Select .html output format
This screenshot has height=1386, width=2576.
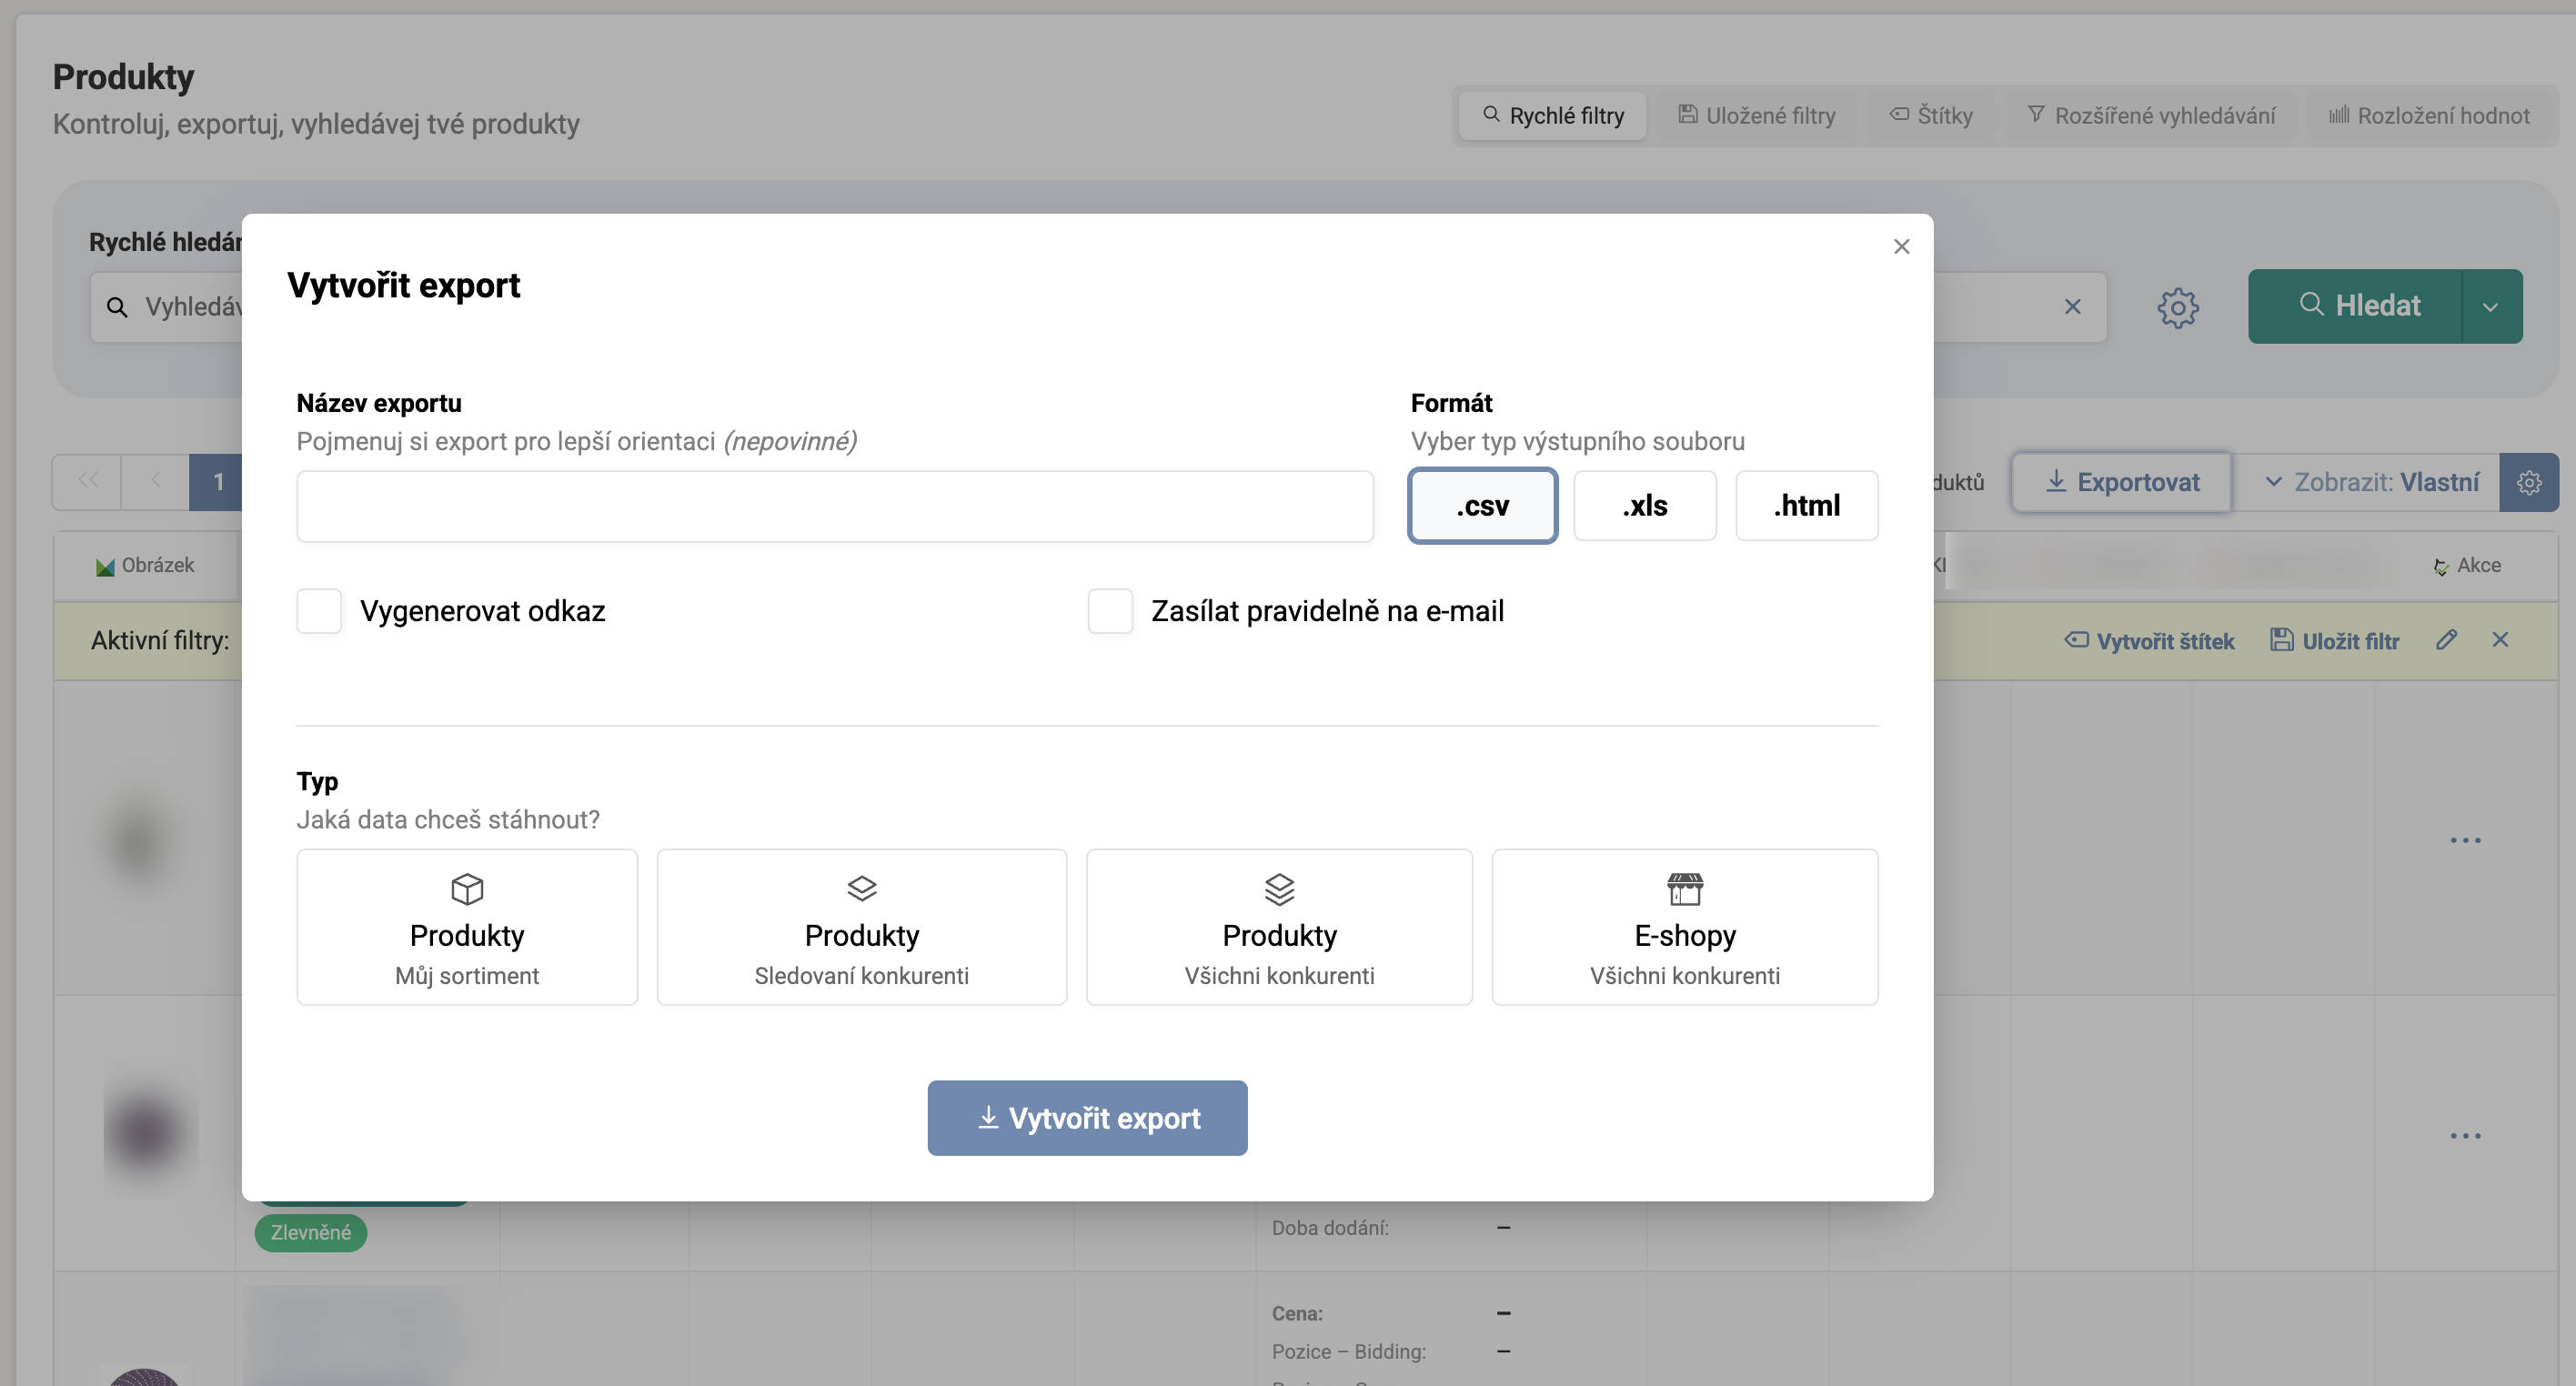coord(1806,506)
